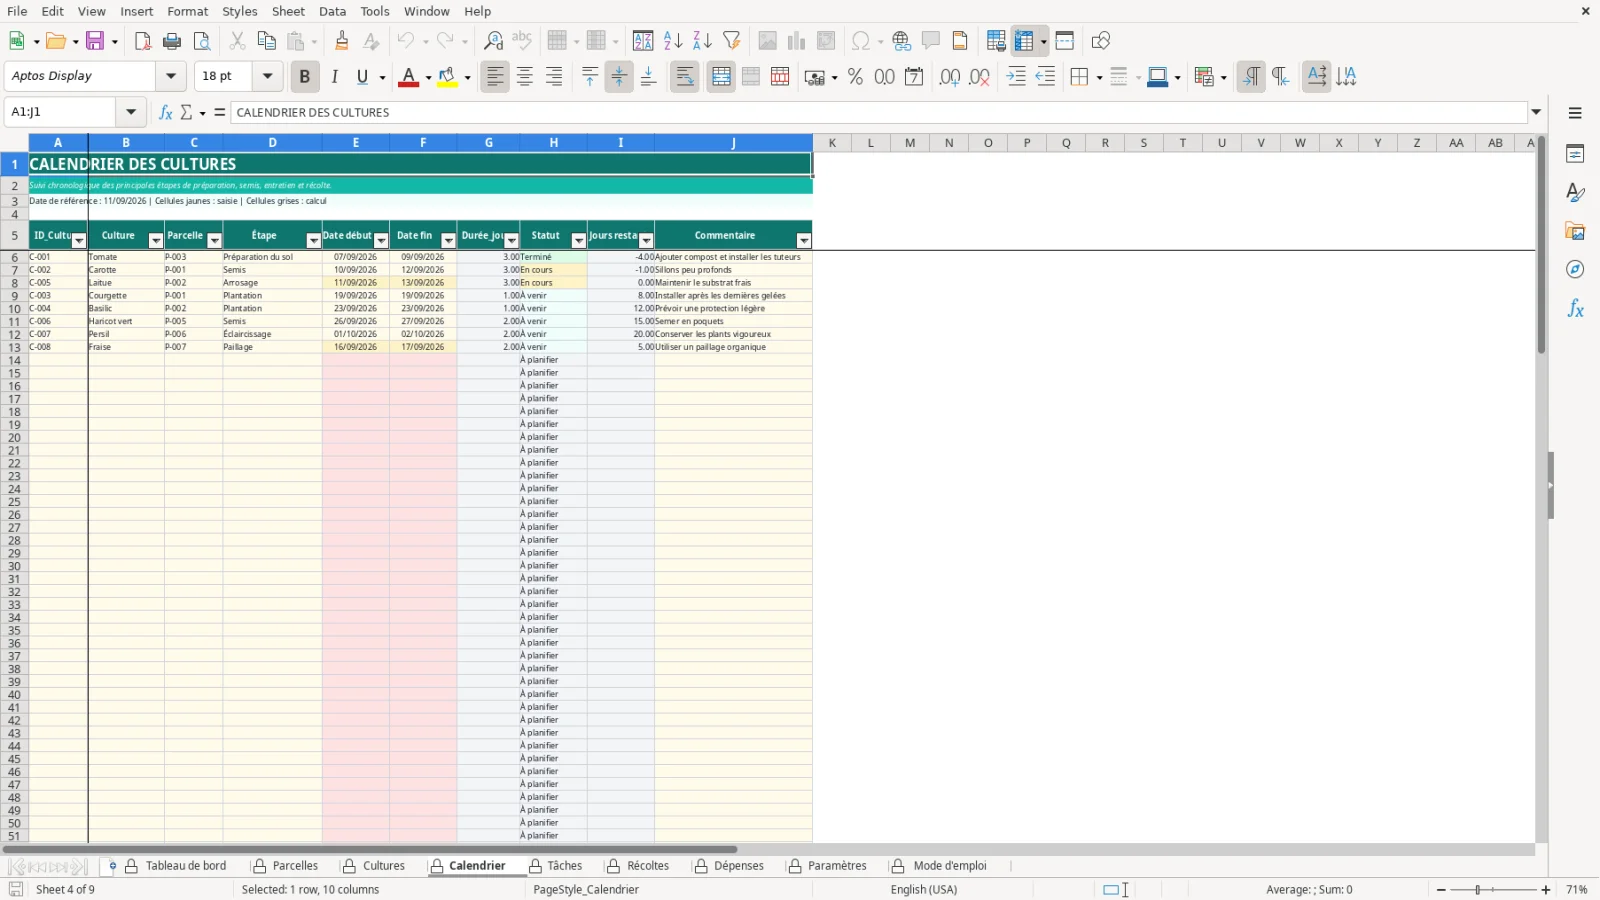
Task: Clone formatting with the paintbrush icon
Action: pyautogui.click(x=342, y=41)
